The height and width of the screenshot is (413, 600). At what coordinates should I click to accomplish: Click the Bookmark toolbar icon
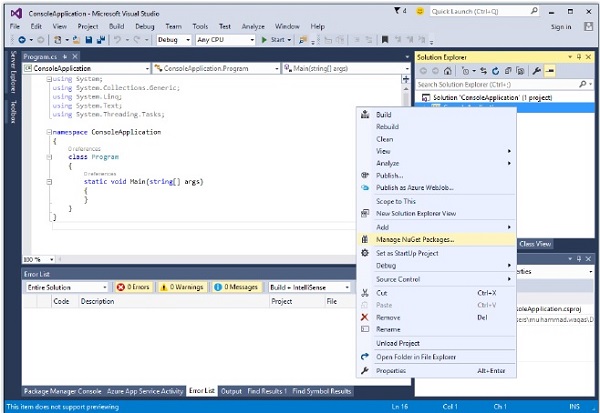pos(385,40)
